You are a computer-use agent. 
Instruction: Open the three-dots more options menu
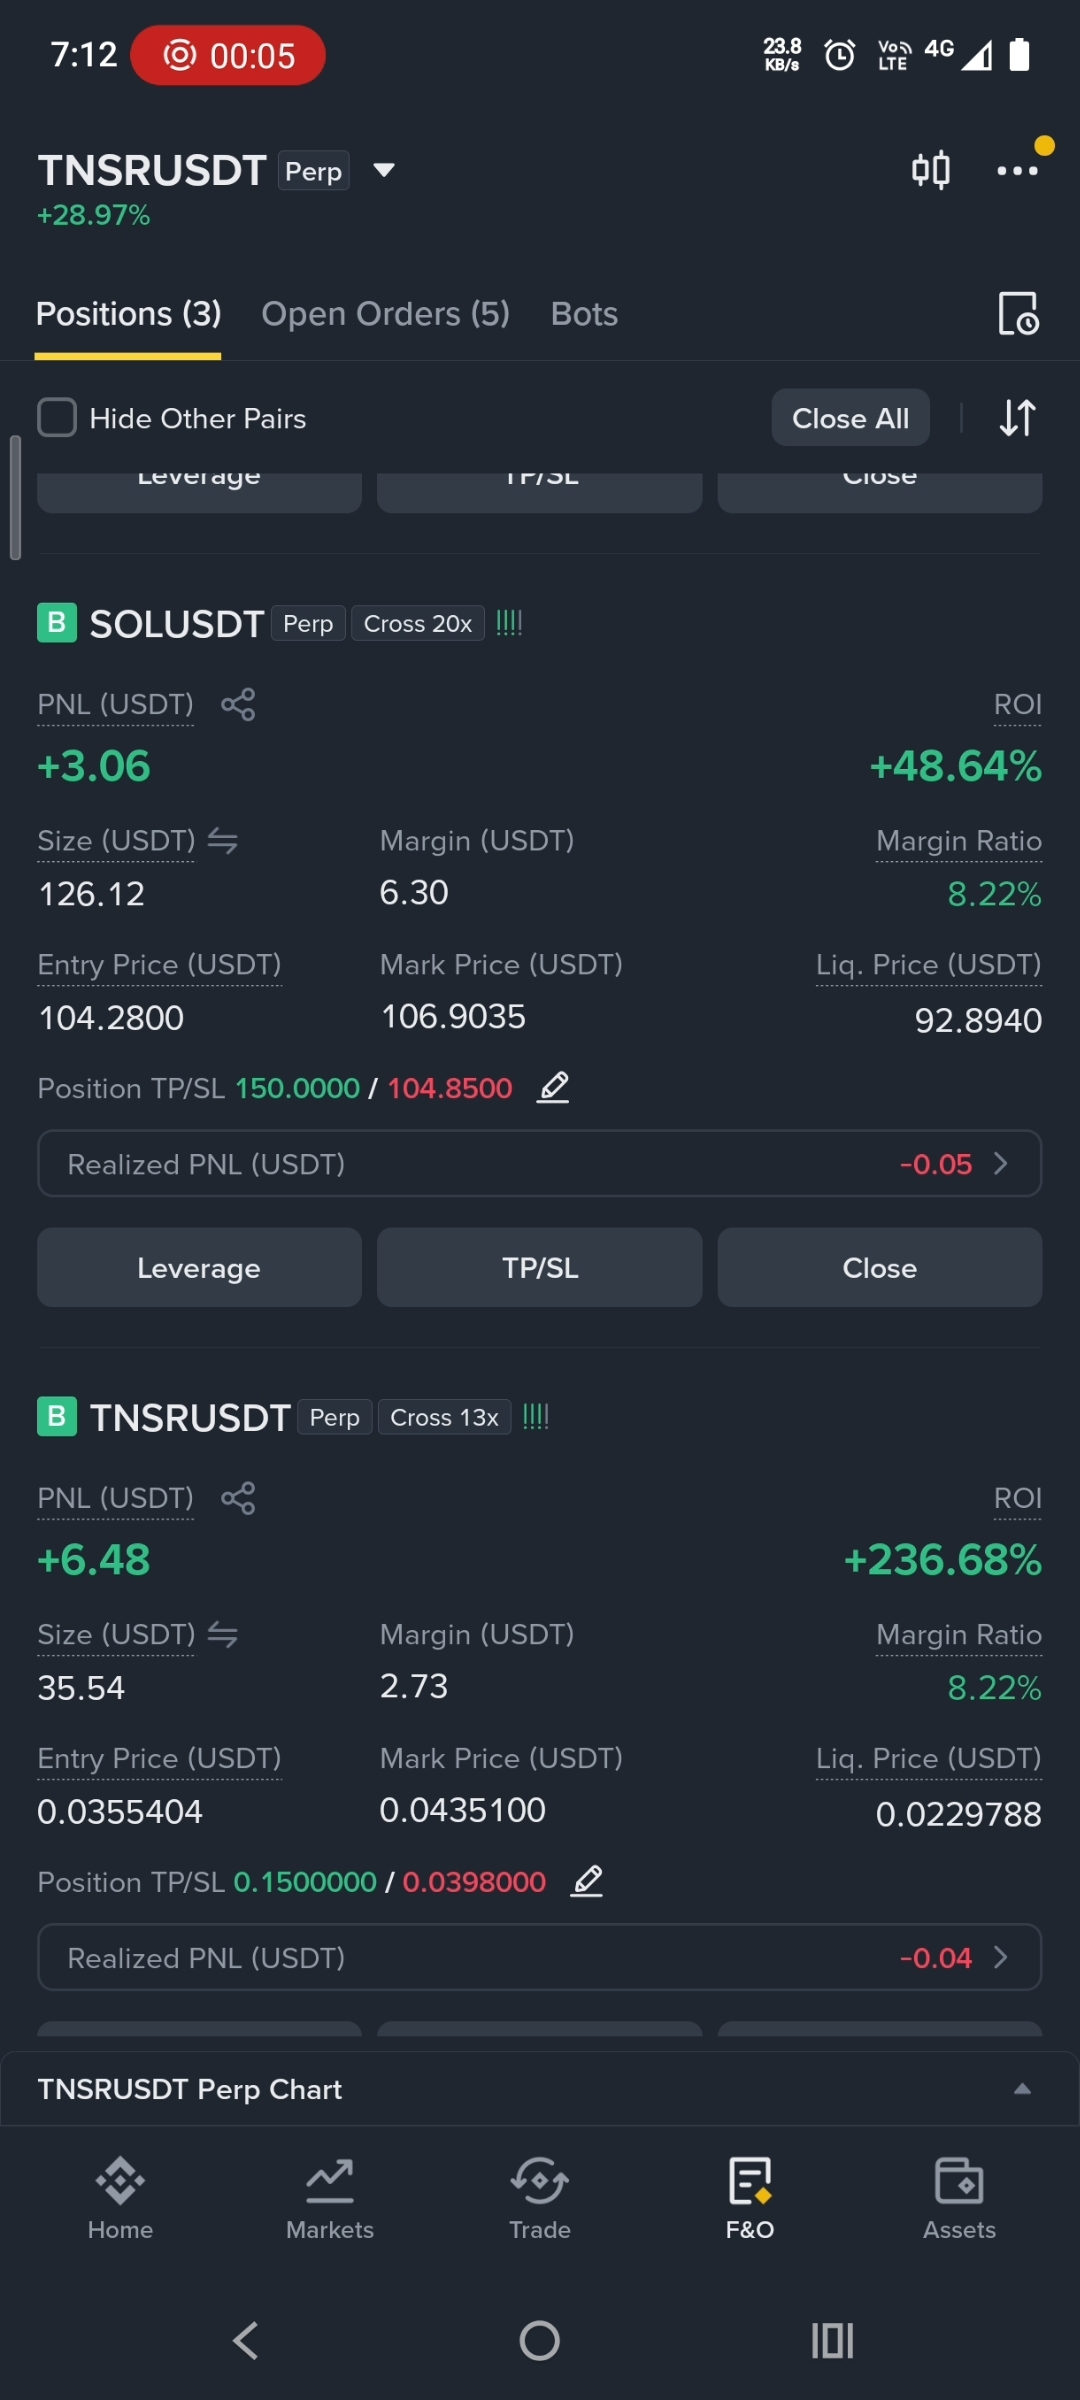click(x=1017, y=171)
